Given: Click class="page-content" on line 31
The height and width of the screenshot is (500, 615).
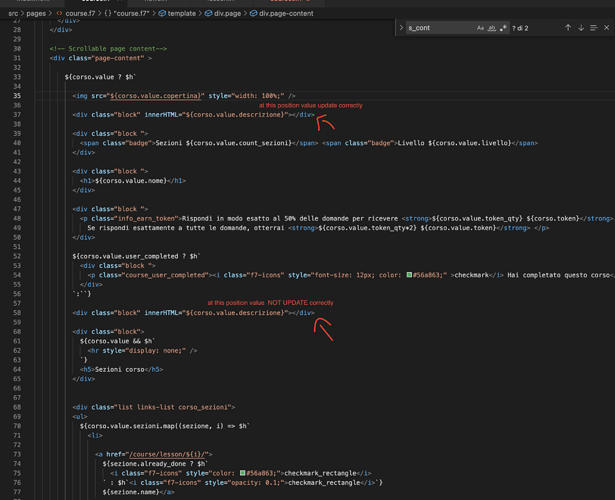Looking at the screenshot, I should 106,58.
